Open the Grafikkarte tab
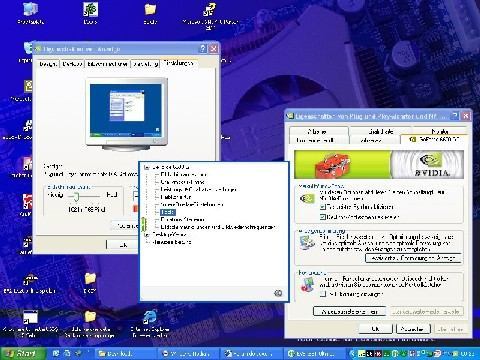Screen dimensions: 480x360 381,131
